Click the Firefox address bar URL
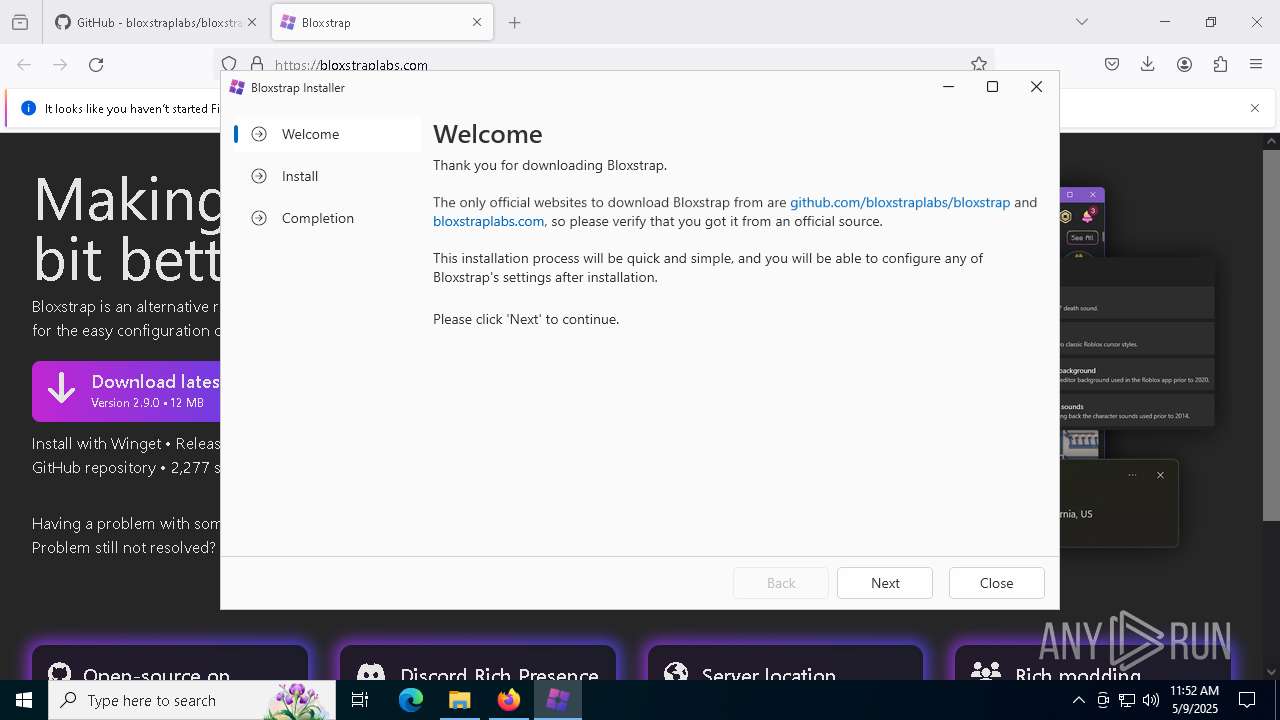Viewport: 1280px width, 720px height. click(351, 65)
